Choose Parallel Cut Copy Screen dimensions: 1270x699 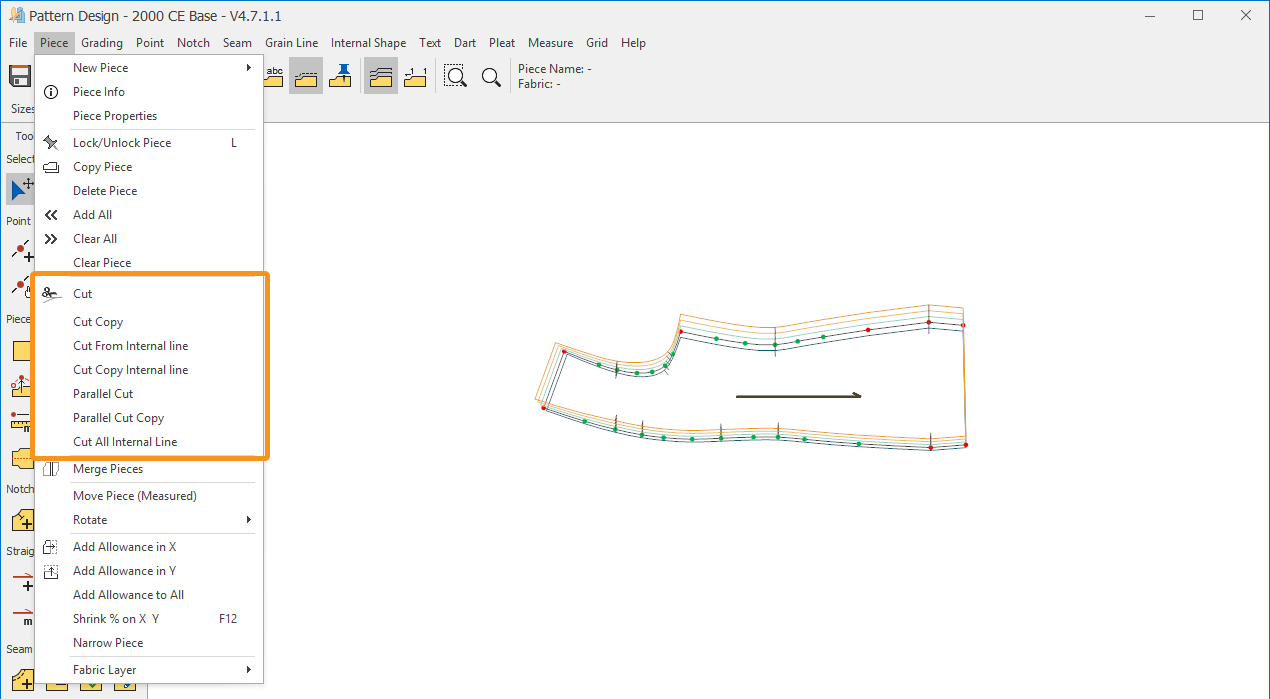click(x=118, y=418)
